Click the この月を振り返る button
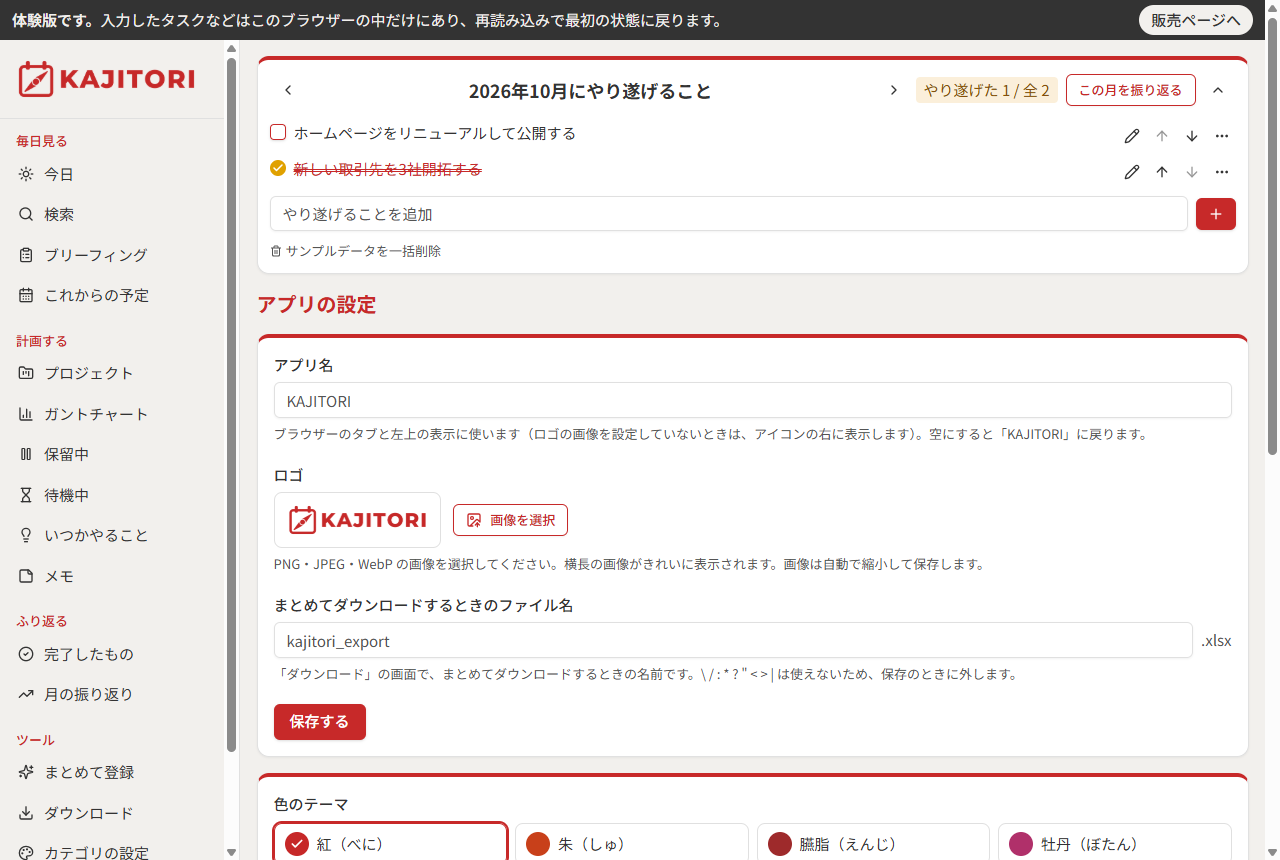Image resolution: width=1280 pixels, height=860 pixels. (1131, 90)
